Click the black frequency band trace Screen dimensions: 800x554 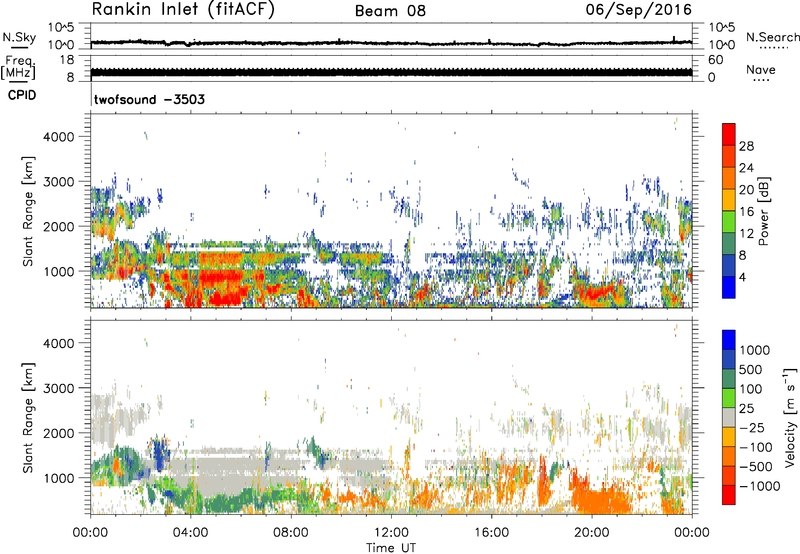coord(391,72)
